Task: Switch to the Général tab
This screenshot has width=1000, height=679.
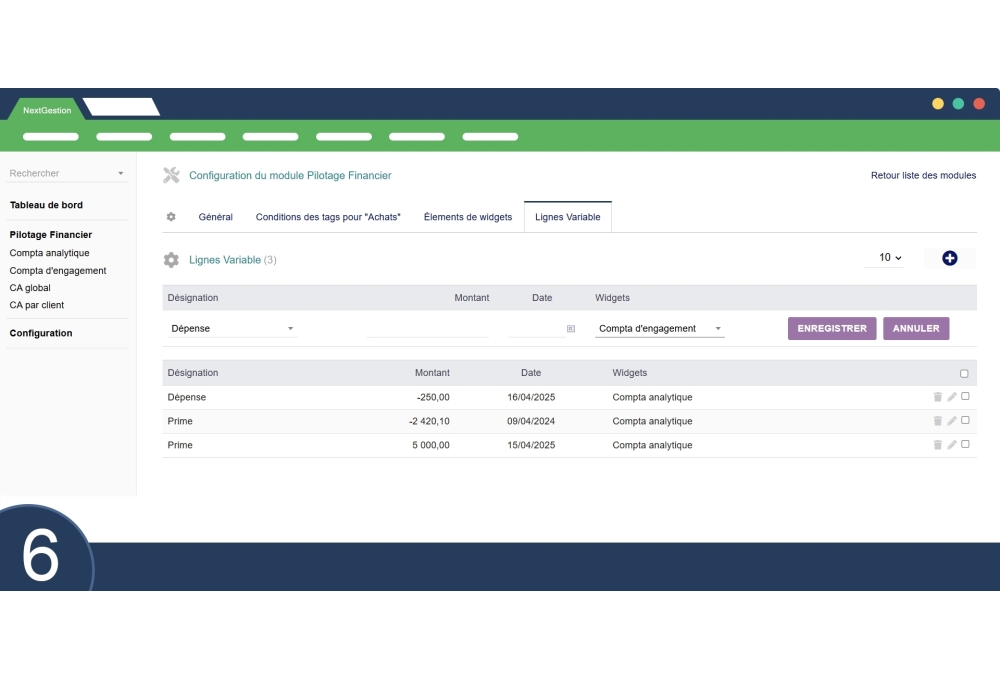Action: click(x=215, y=217)
